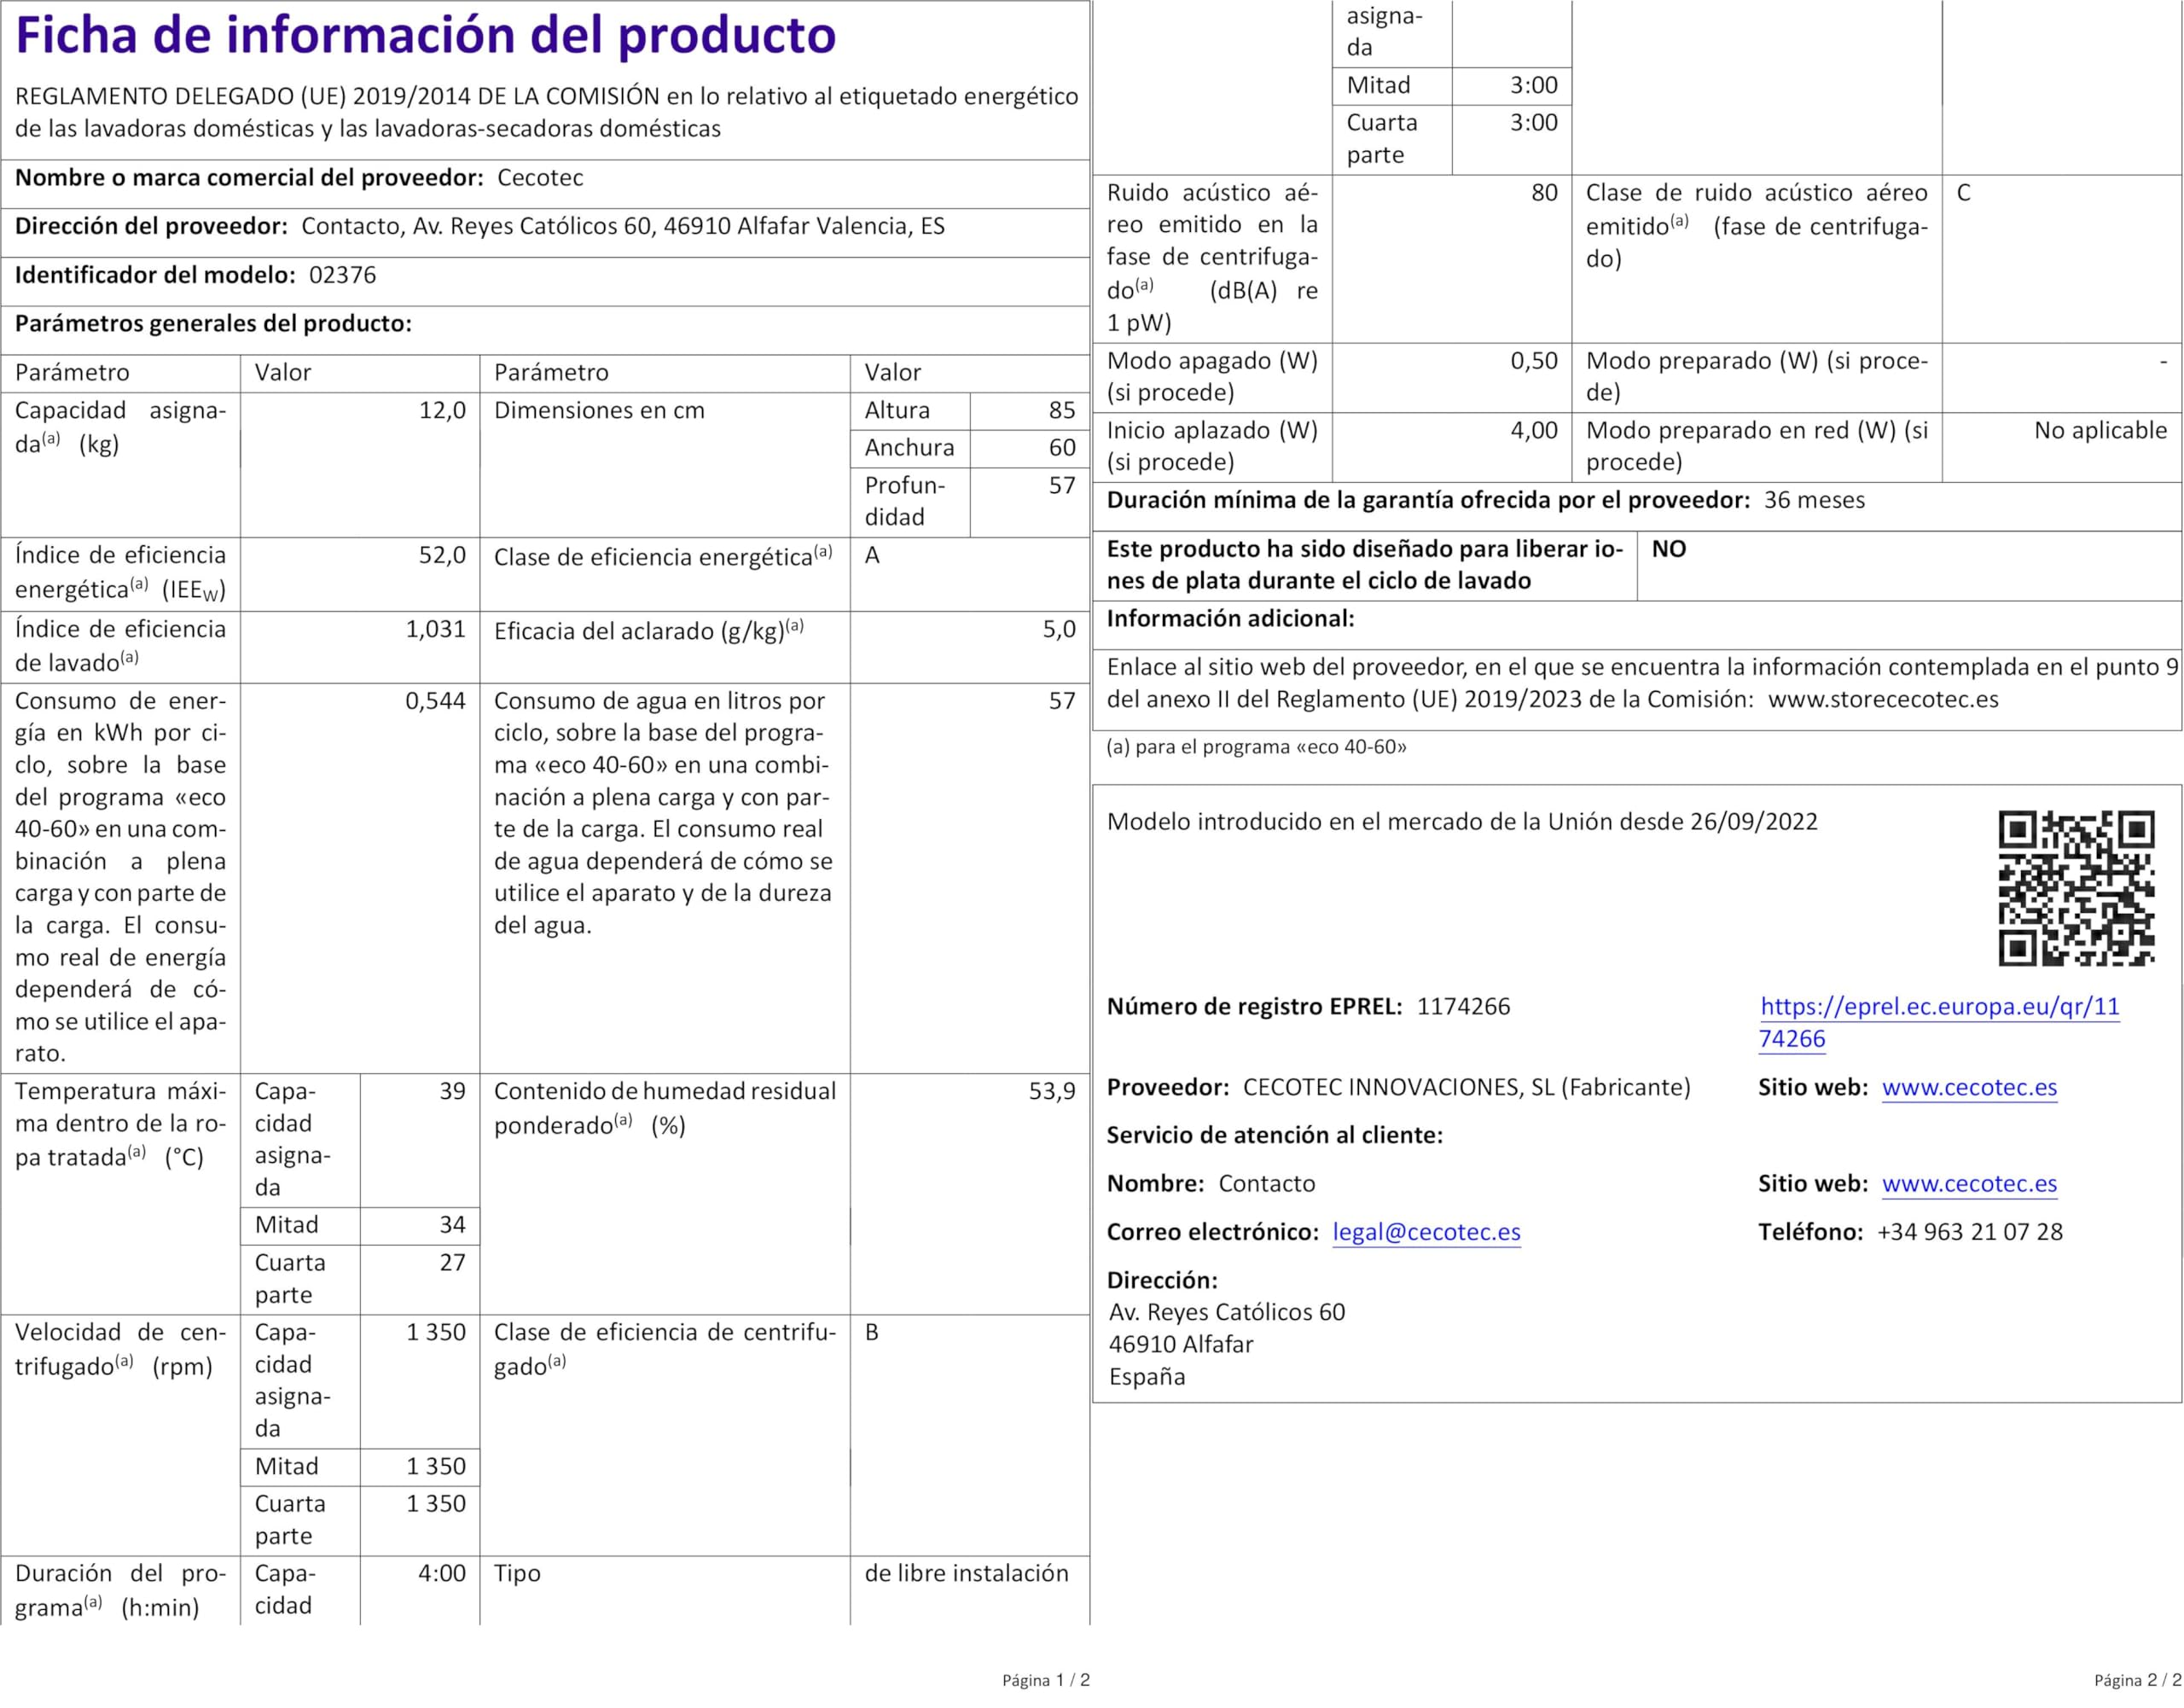Click the water consumption value 57
This screenshot has height=1708, width=2184.
[1061, 701]
